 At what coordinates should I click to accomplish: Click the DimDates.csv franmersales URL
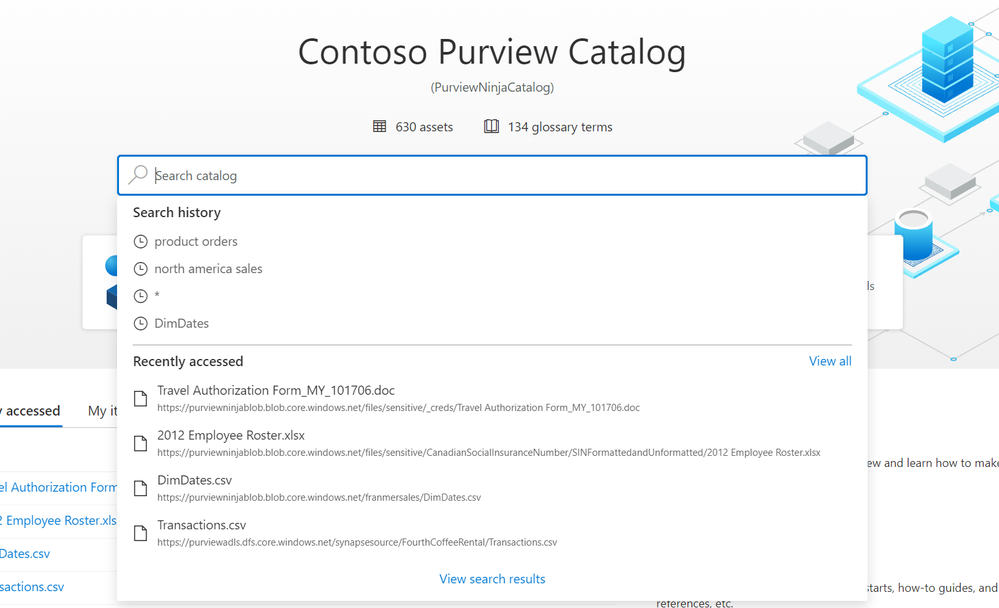pyautogui.click(x=319, y=497)
